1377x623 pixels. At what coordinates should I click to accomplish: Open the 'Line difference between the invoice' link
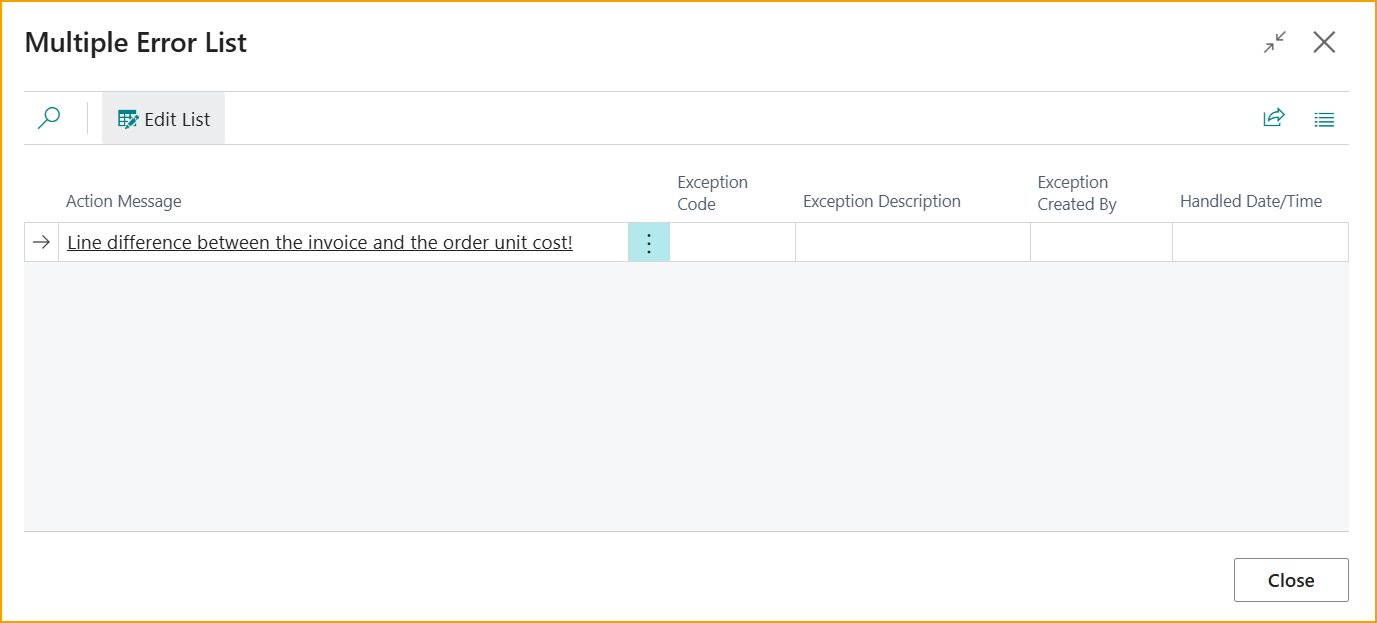(320, 243)
